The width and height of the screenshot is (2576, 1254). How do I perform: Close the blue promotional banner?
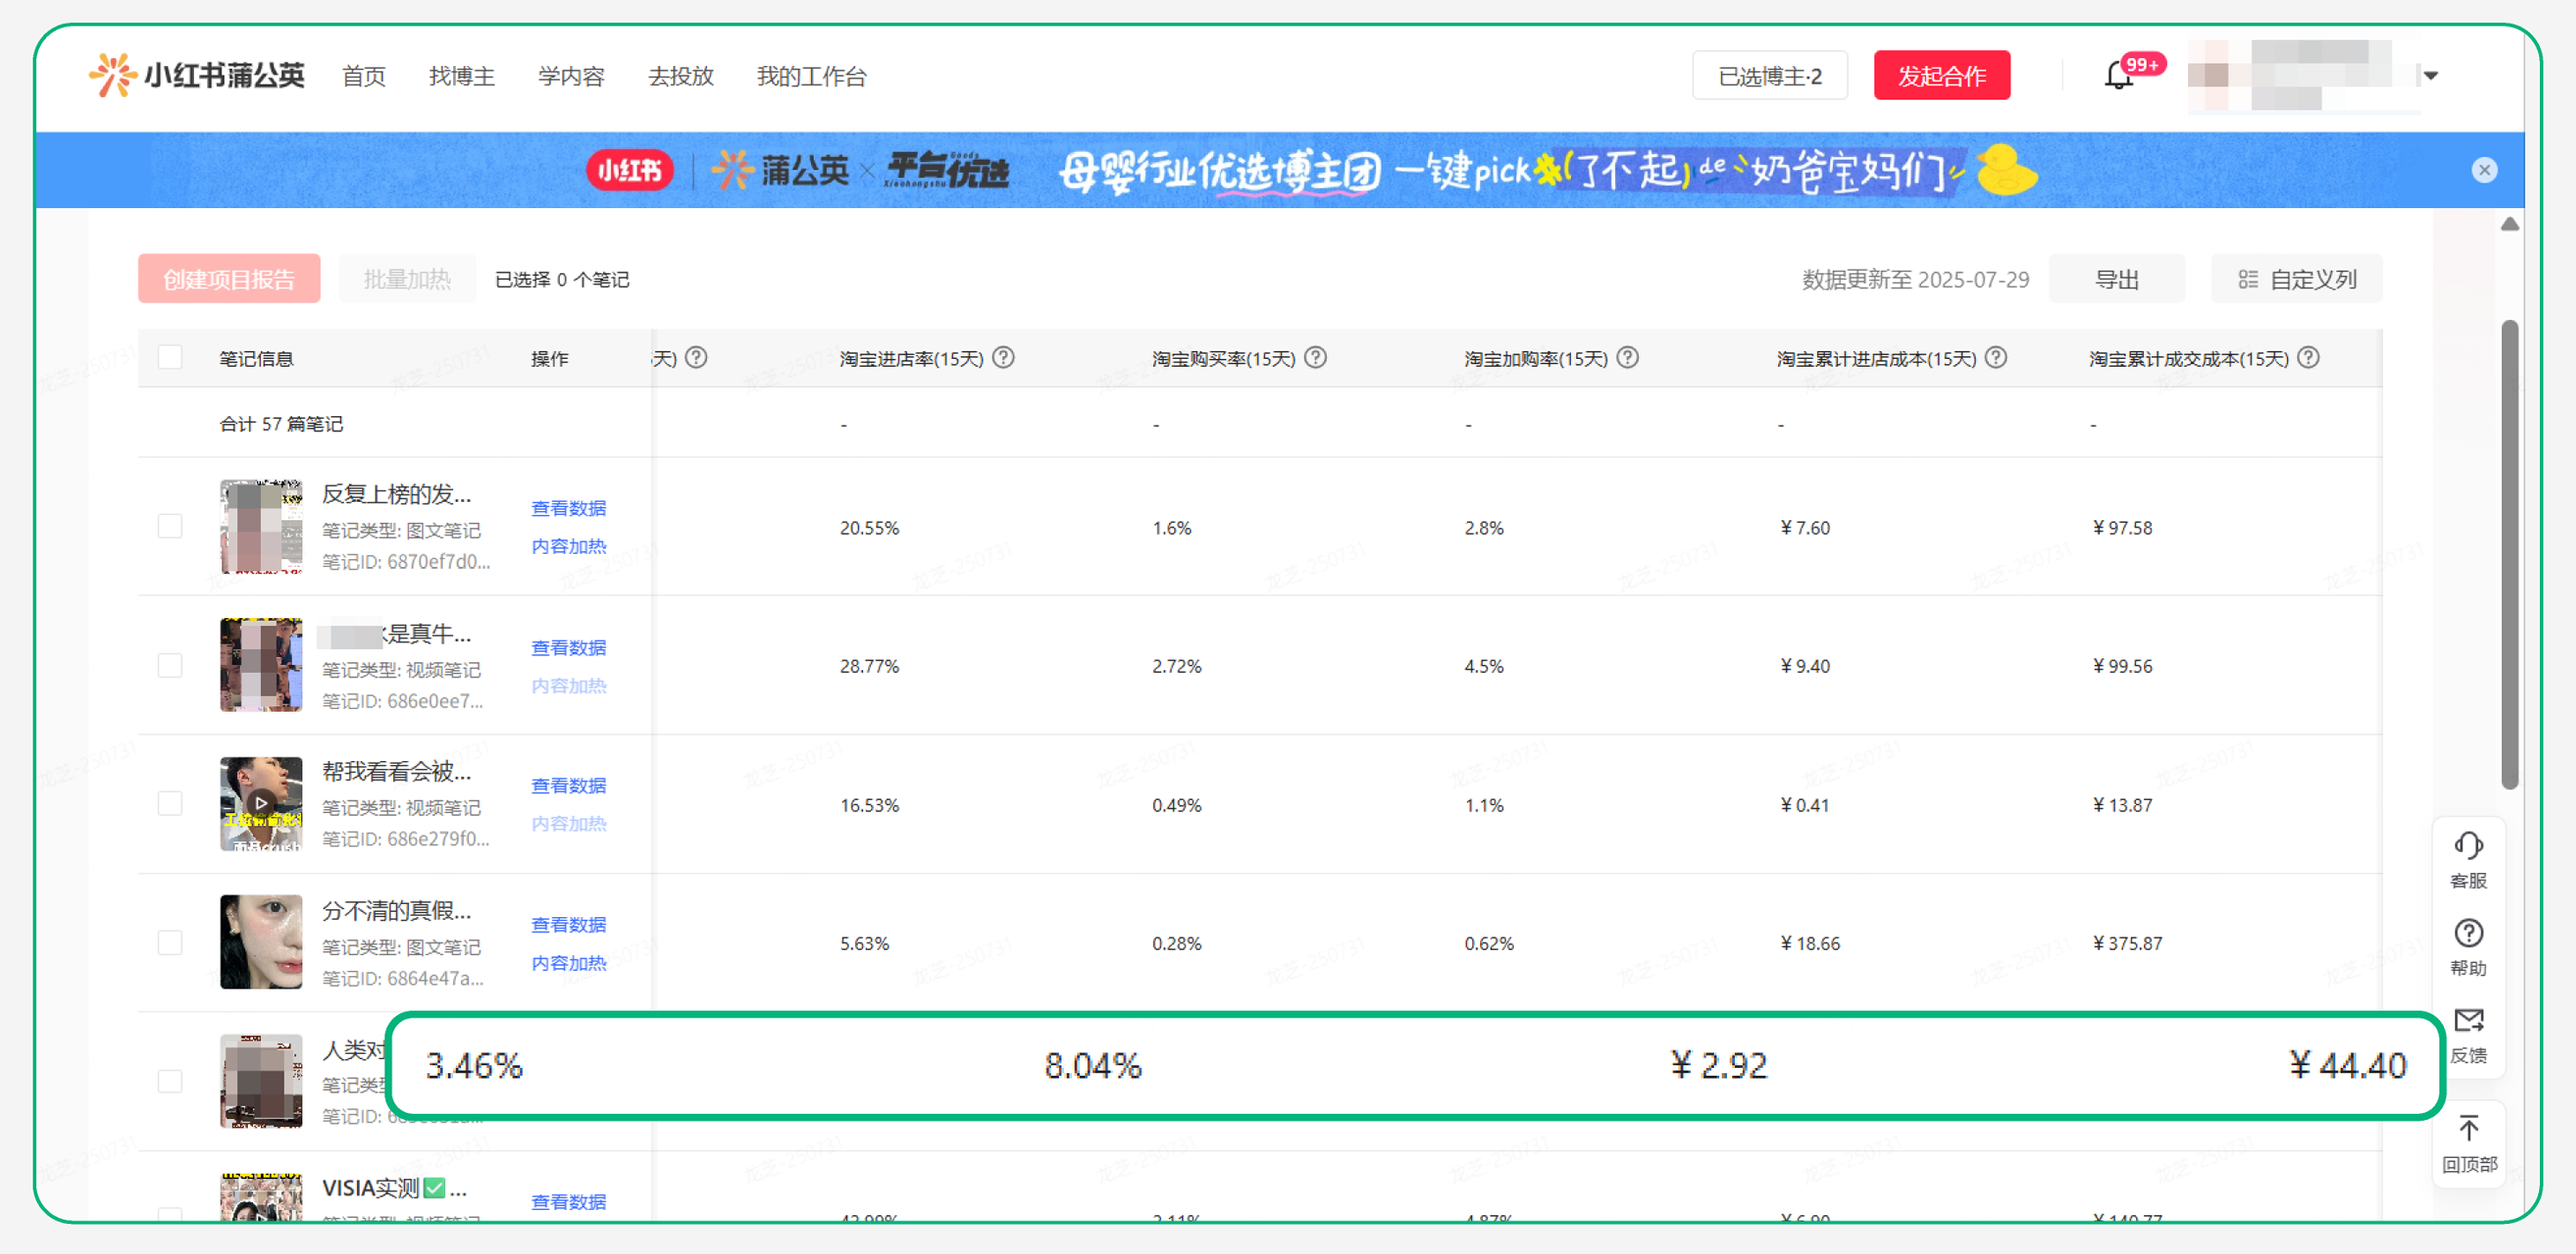tap(2484, 170)
